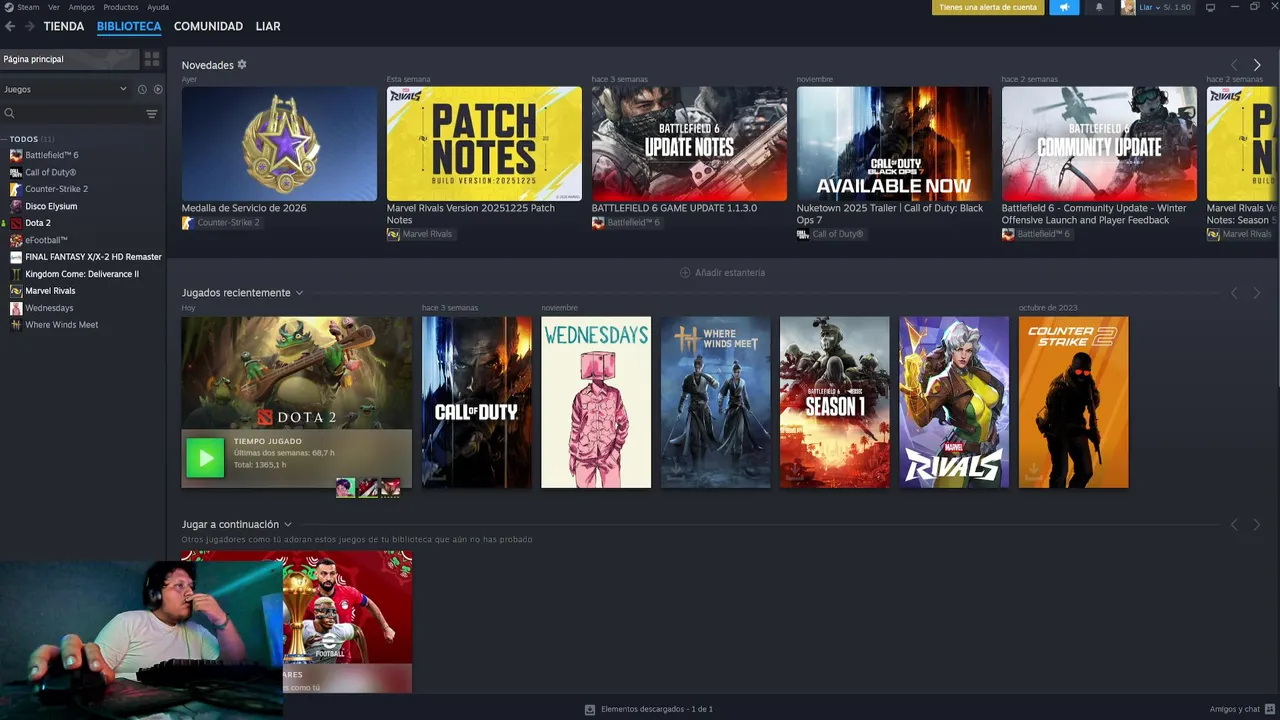Switch to the BIBLIOTECA tab
1280x720 pixels.
[x=129, y=26]
